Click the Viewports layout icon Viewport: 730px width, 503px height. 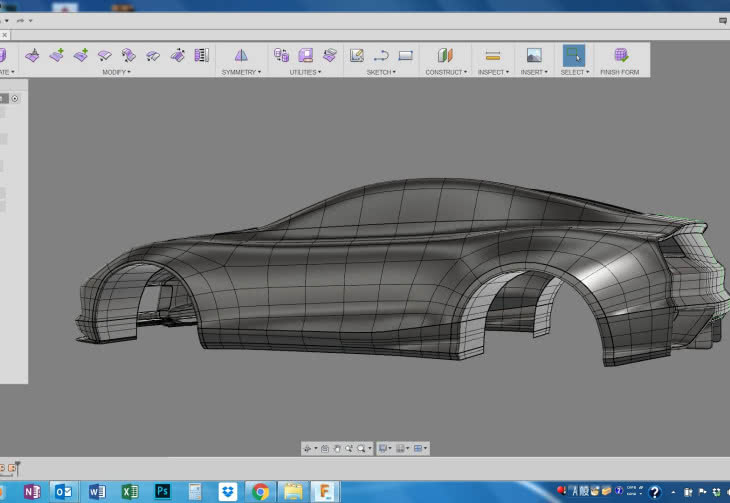(x=418, y=449)
